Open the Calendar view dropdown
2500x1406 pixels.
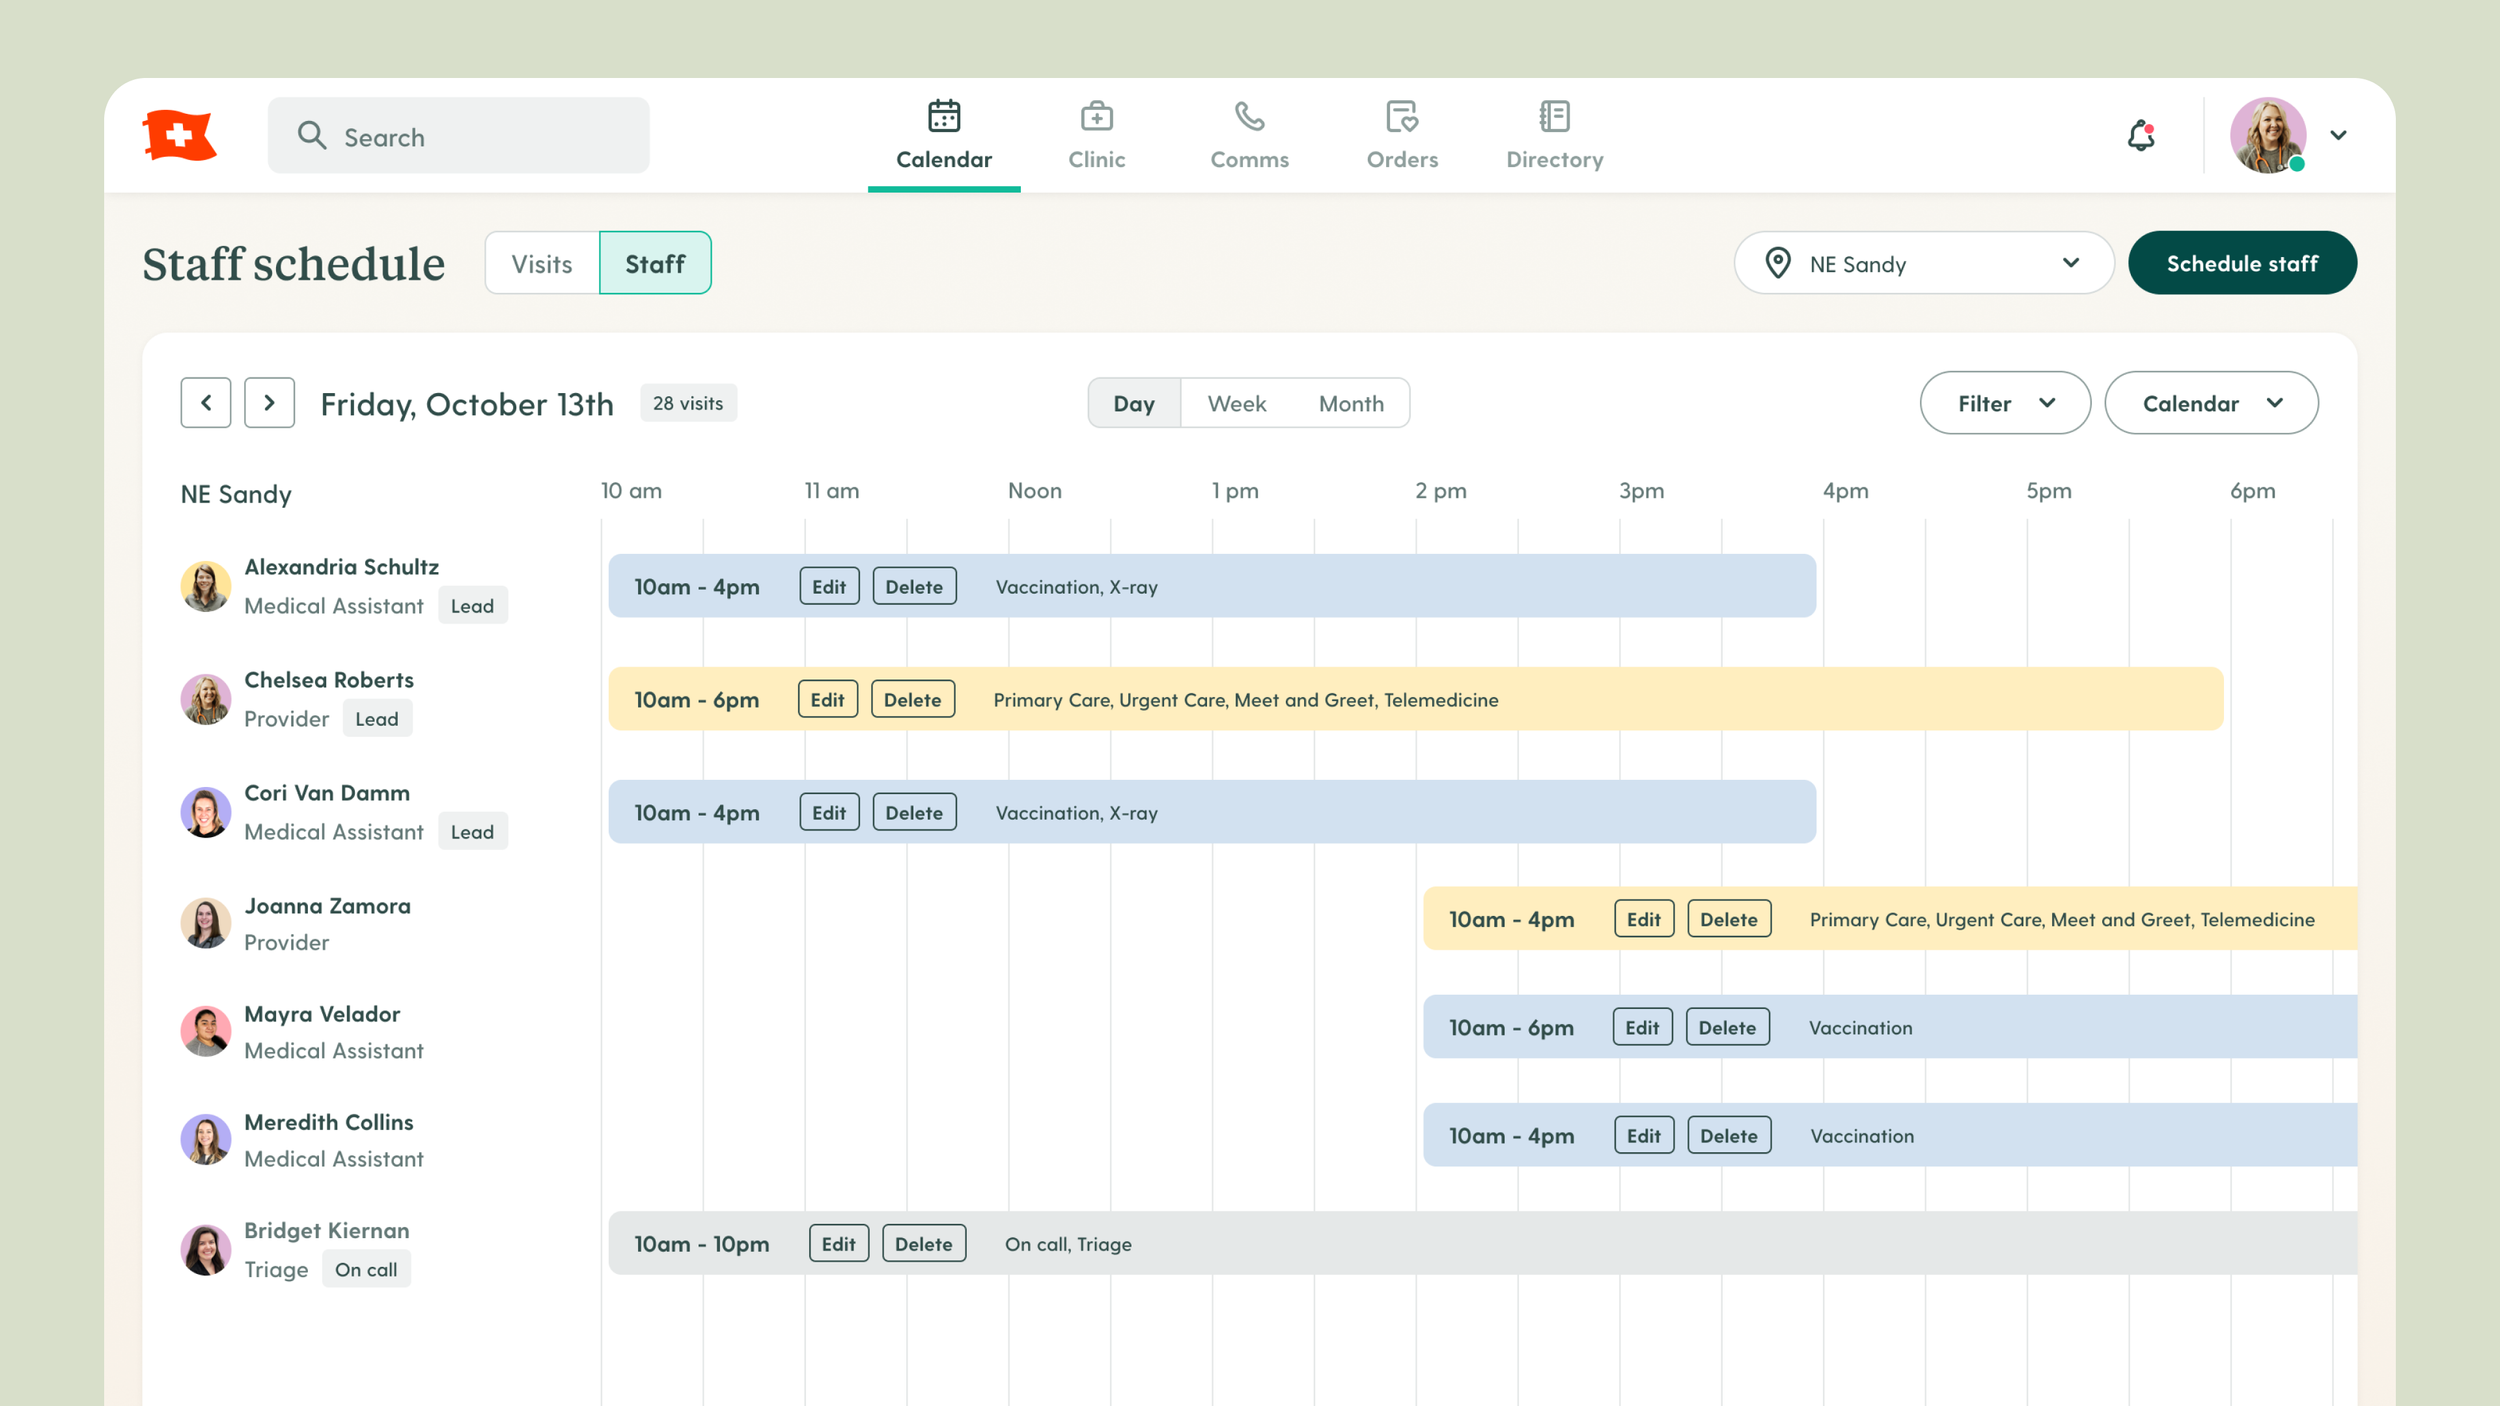coord(2211,403)
